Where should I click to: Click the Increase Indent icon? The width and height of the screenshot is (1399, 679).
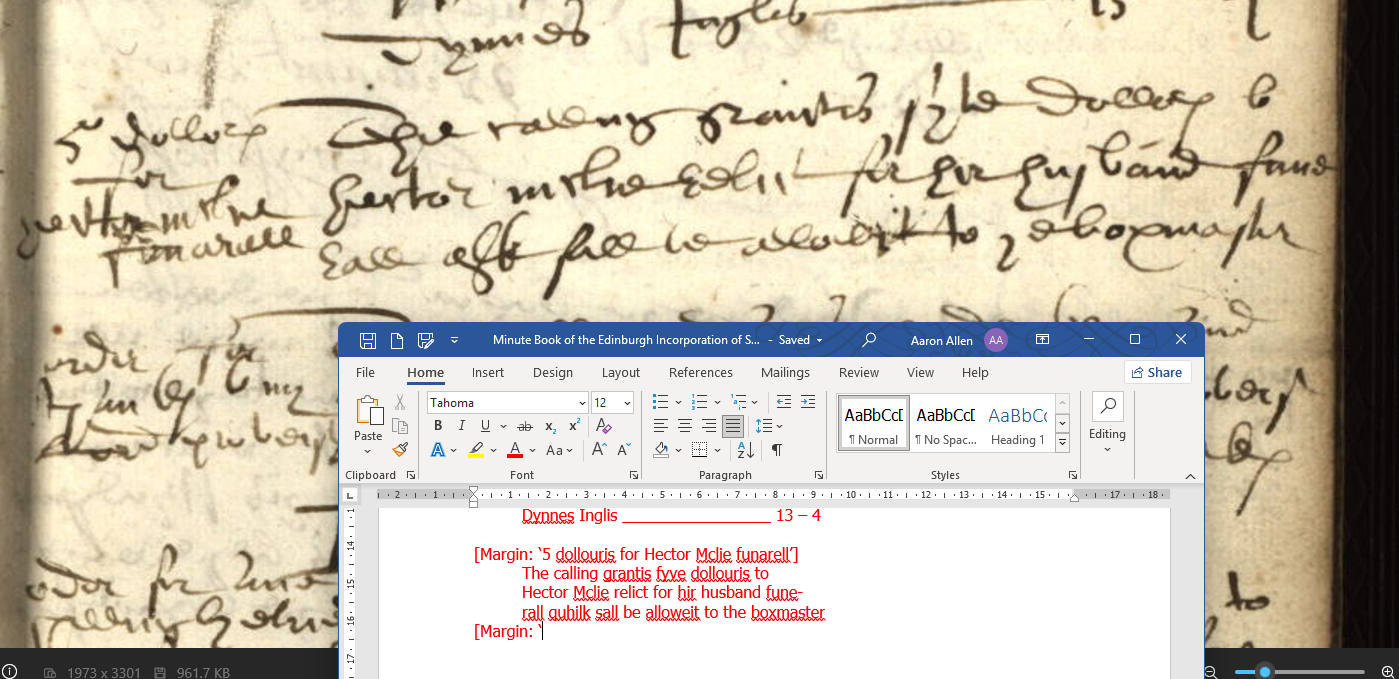click(807, 402)
